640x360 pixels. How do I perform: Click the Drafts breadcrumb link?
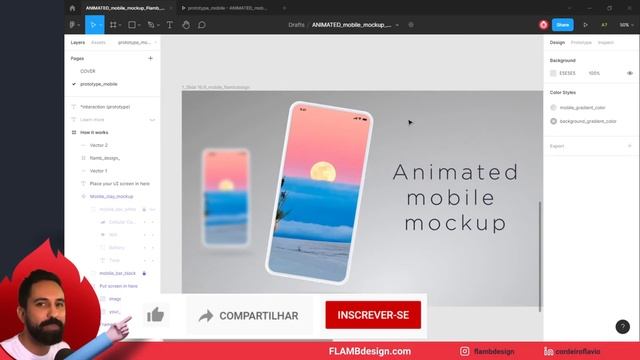296,25
